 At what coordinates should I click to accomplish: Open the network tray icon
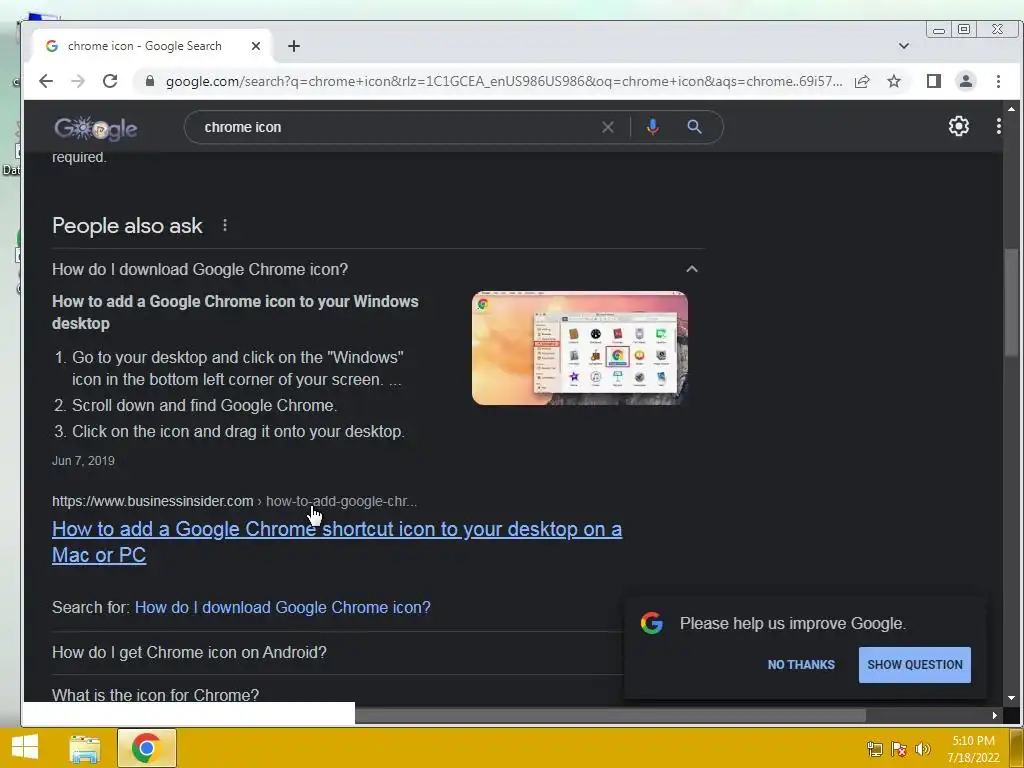point(874,749)
